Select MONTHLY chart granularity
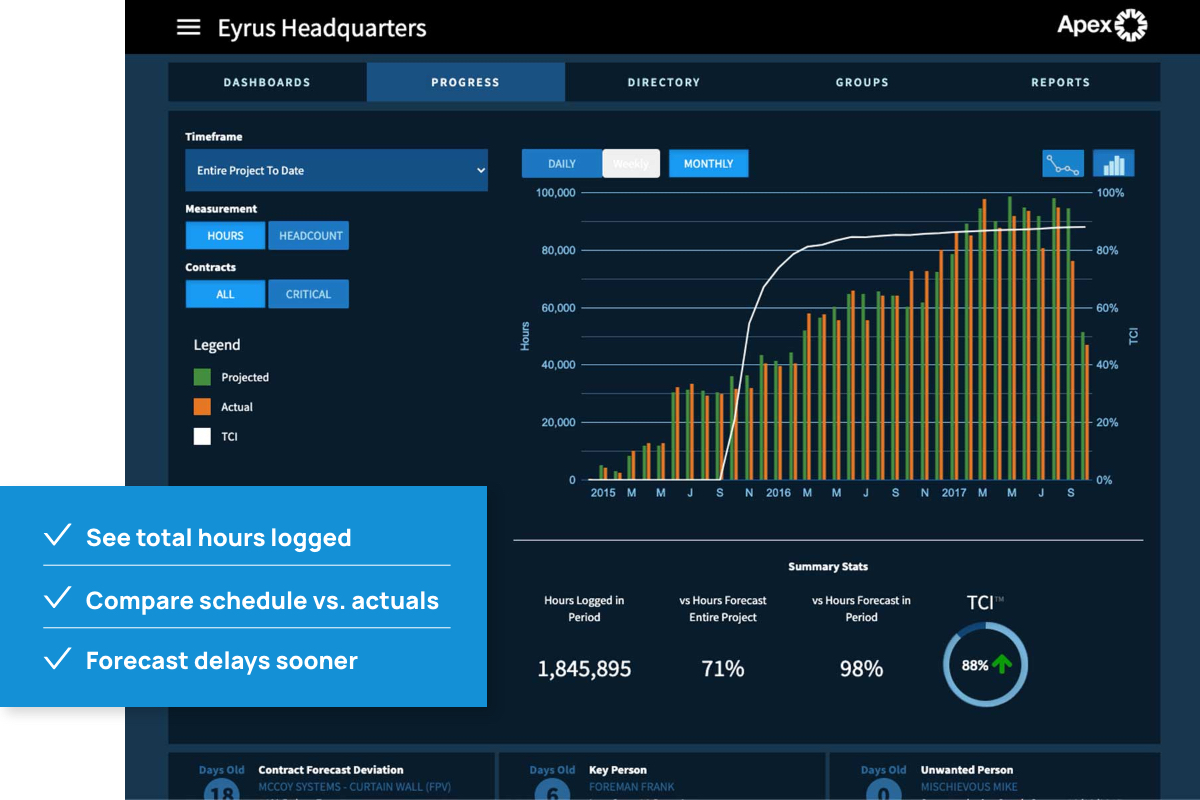Screen dimensions: 1200x800 coord(708,163)
